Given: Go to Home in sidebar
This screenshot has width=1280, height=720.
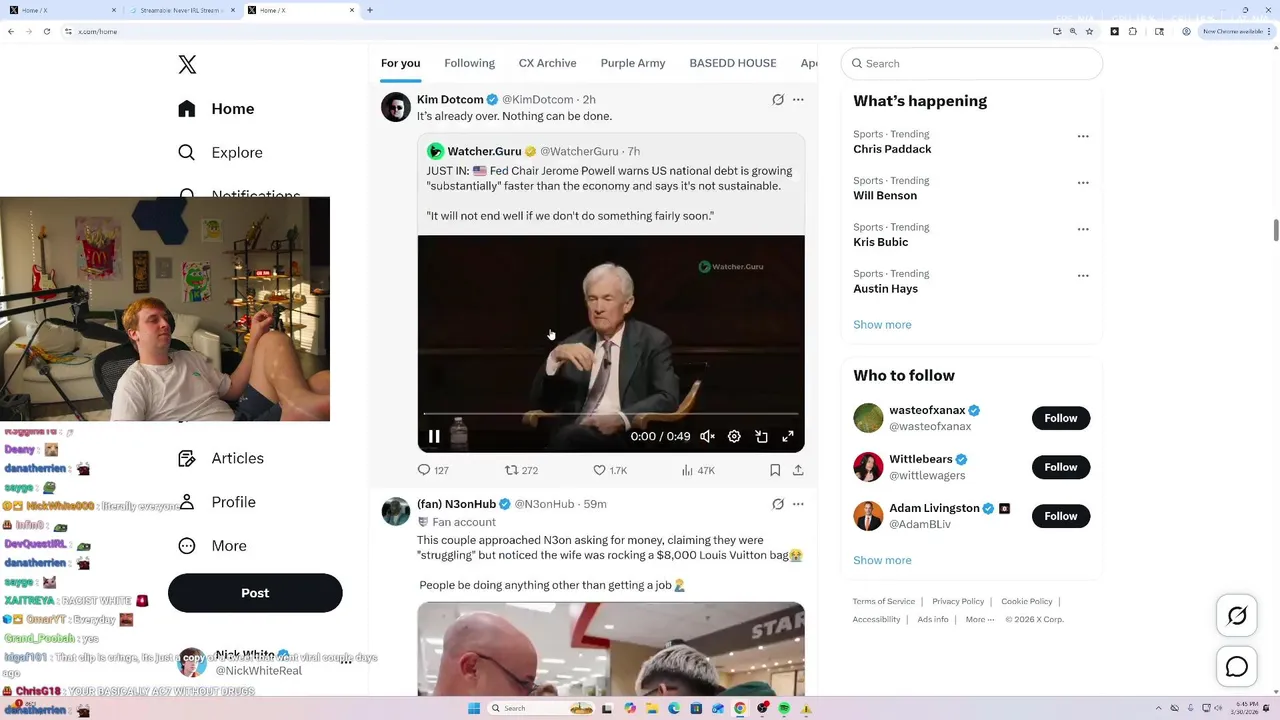Looking at the screenshot, I should click(216, 109).
